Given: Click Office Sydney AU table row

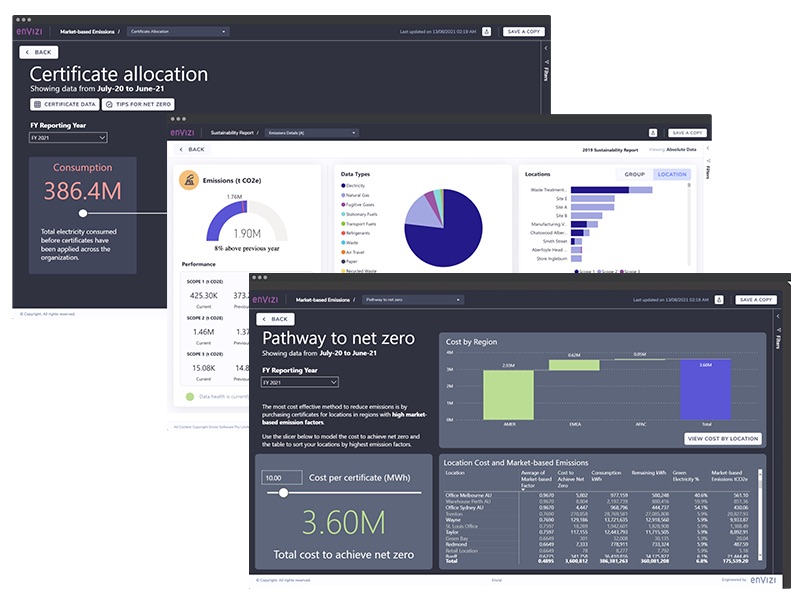Looking at the screenshot, I should 596,508.
